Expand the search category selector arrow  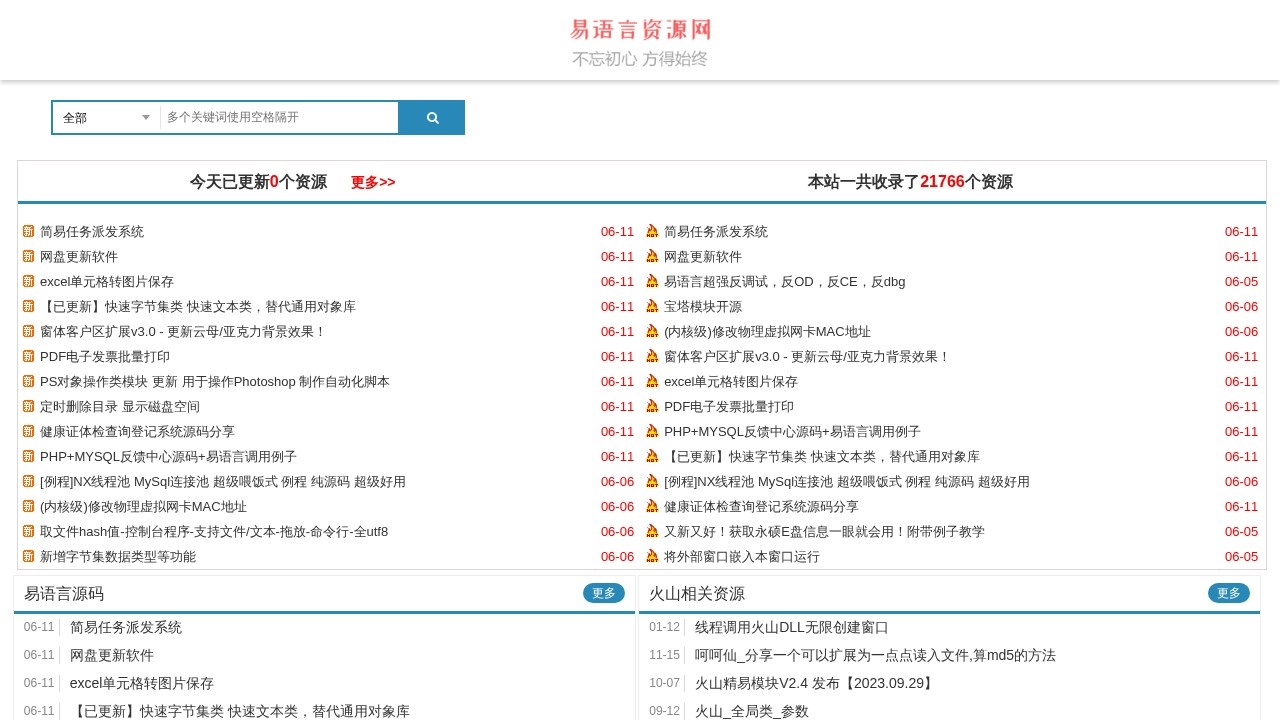145,117
